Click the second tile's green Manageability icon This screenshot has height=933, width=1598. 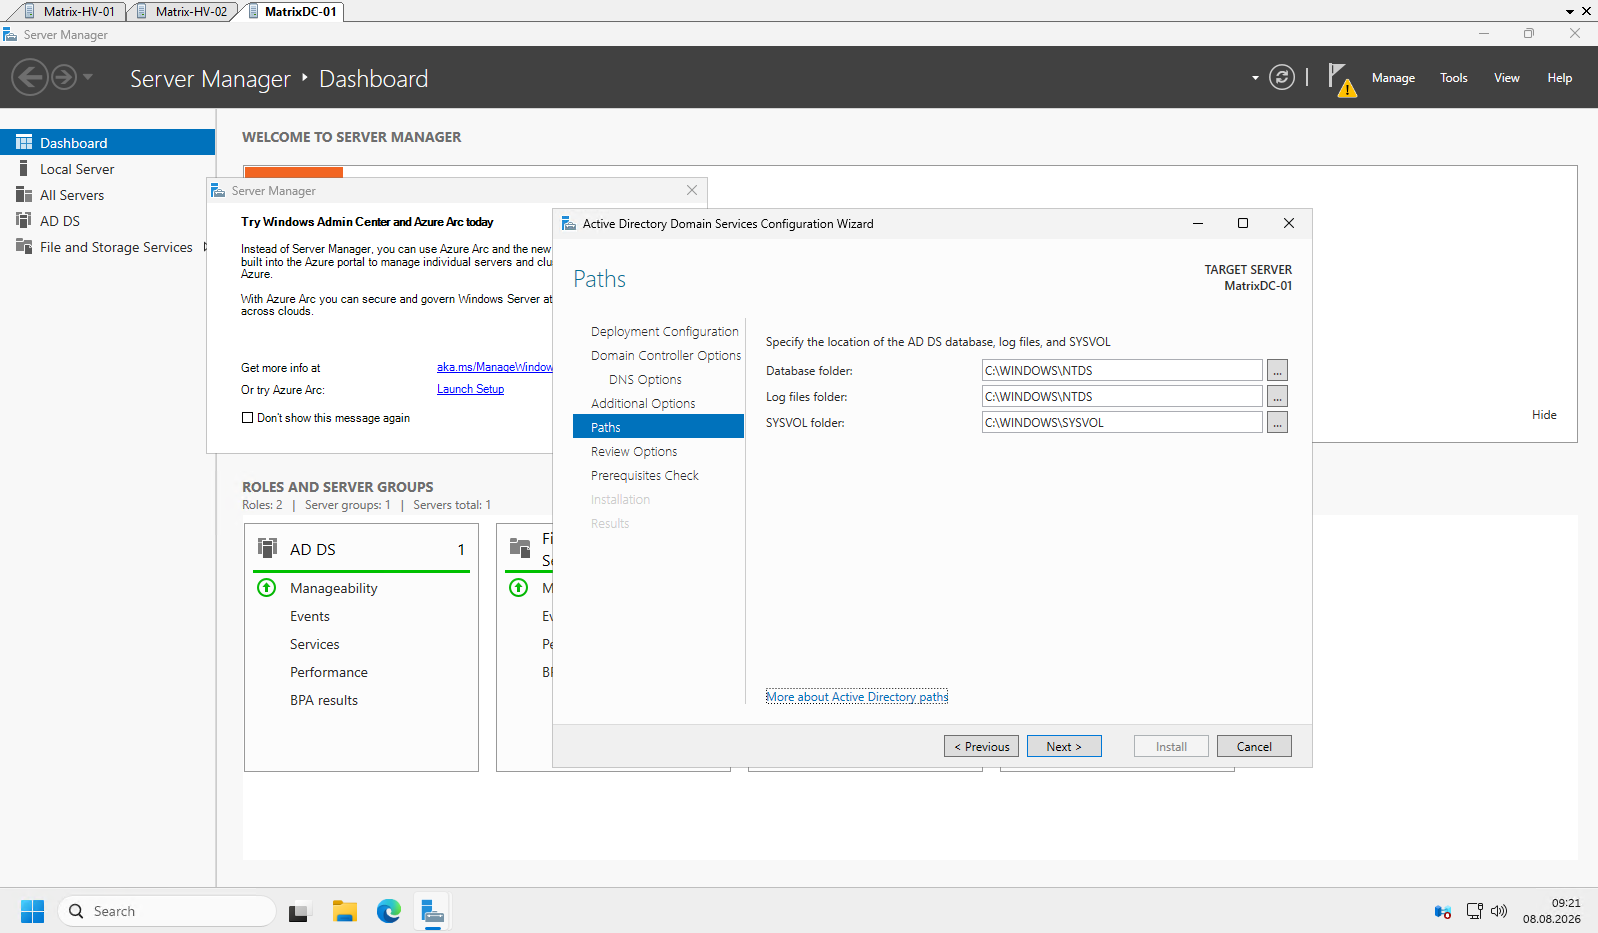point(519,588)
